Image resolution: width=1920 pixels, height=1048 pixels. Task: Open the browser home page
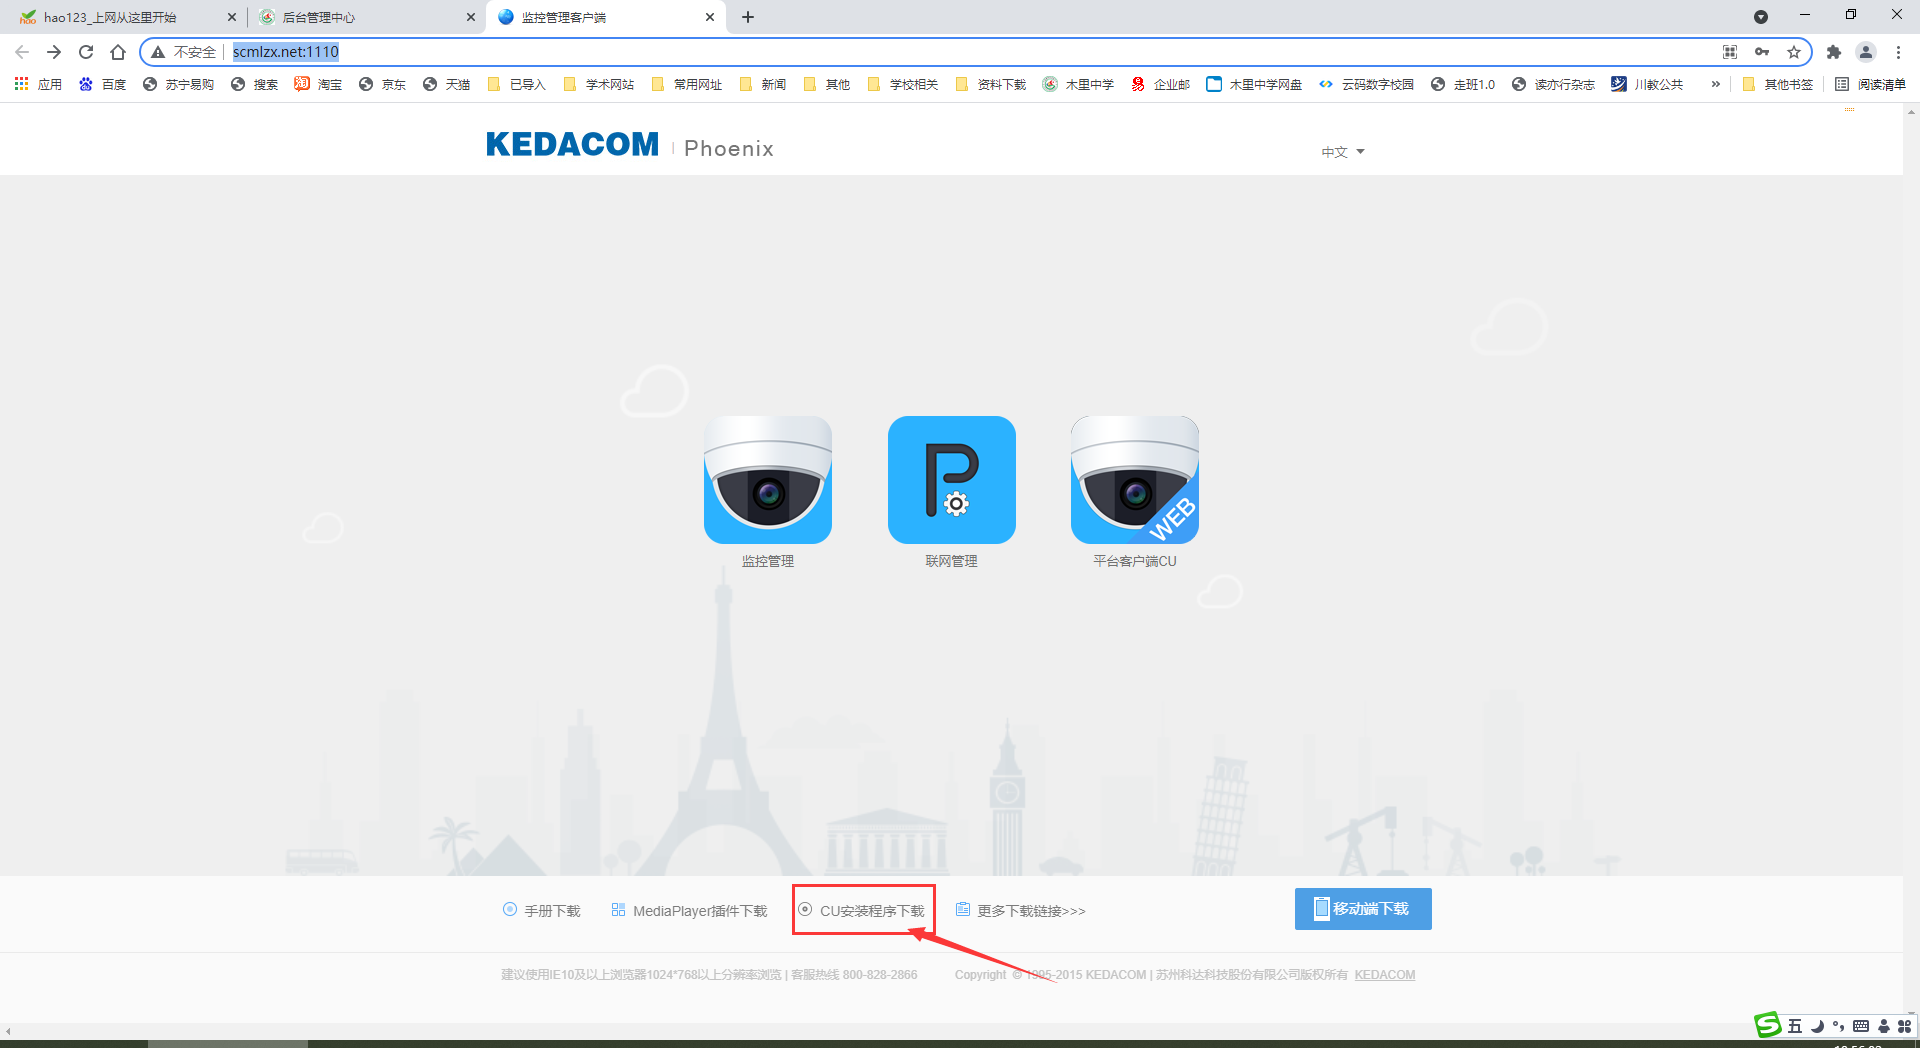118,52
